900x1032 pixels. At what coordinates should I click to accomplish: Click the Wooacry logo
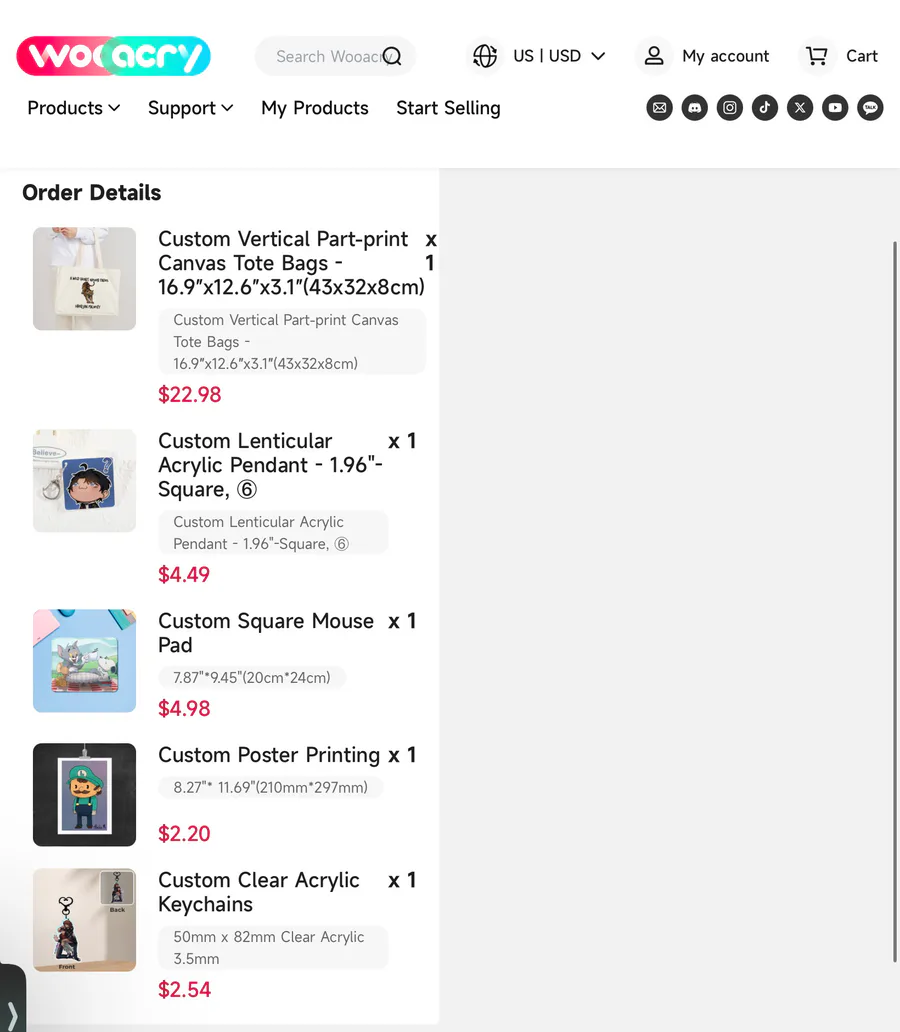(113, 56)
